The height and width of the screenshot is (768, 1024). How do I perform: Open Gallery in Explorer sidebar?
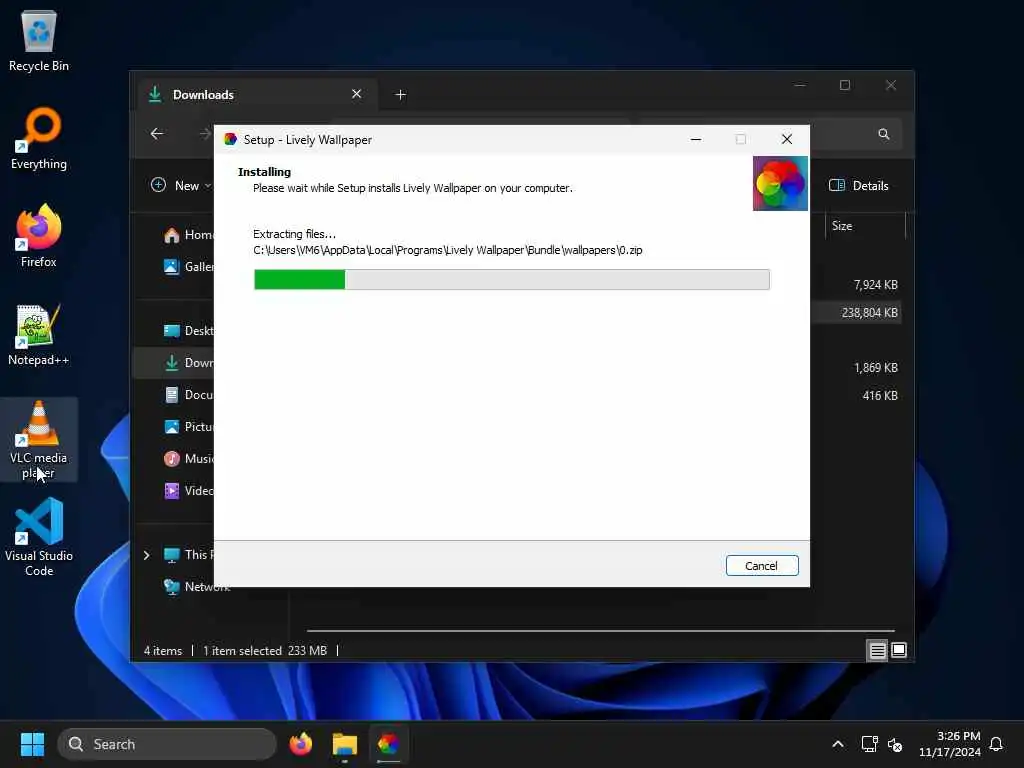(188, 266)
